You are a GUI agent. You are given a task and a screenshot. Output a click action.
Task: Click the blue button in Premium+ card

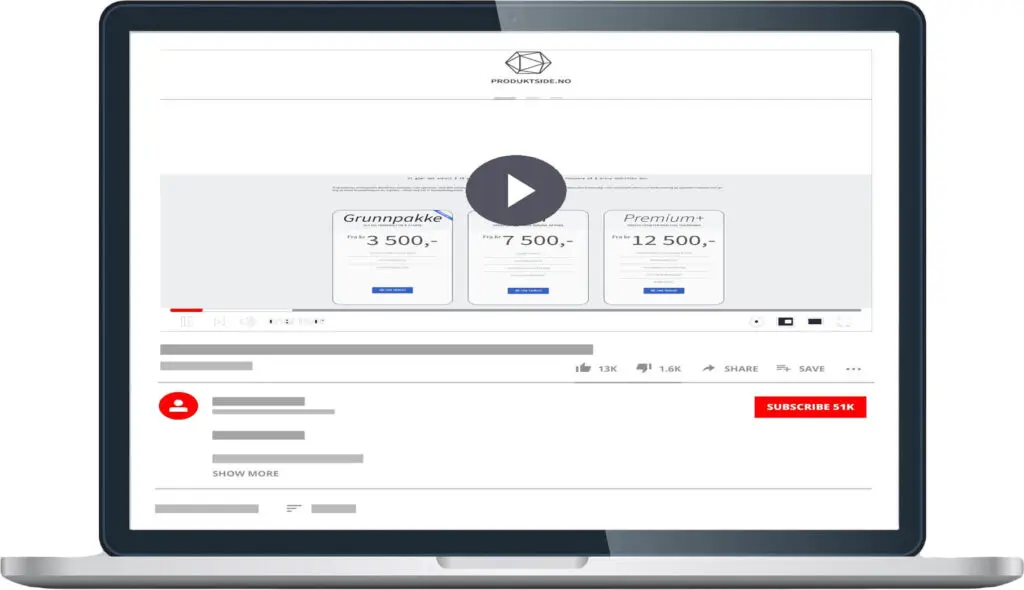[664, 291]
